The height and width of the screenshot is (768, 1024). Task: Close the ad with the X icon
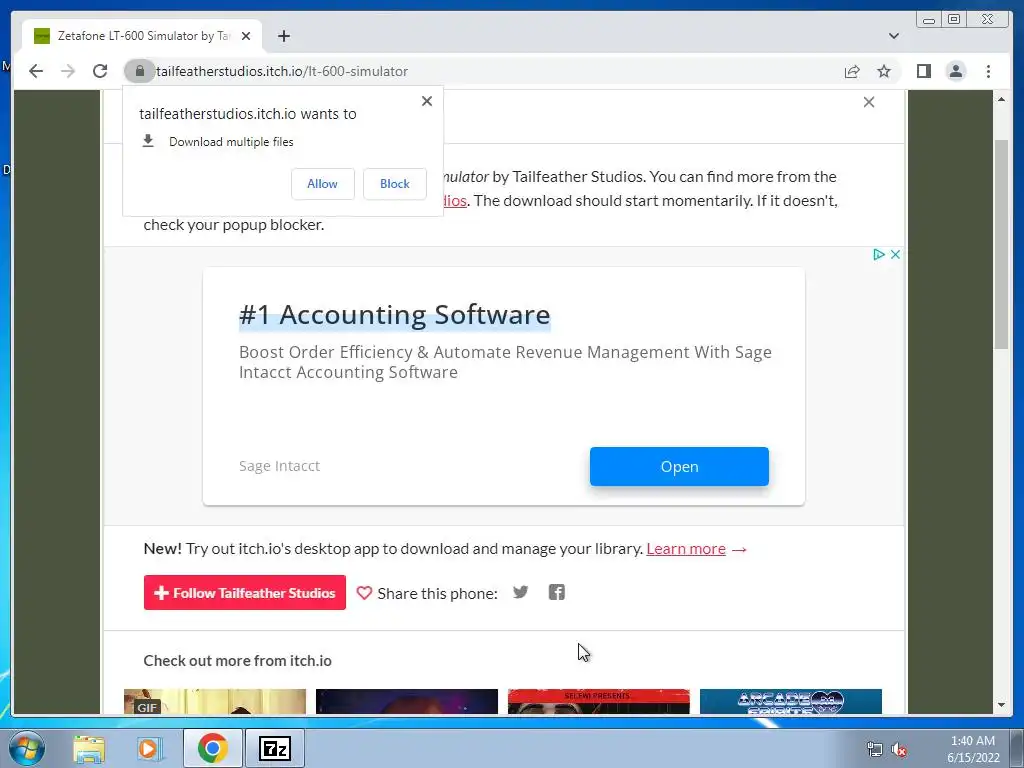[x=895, y=254]
